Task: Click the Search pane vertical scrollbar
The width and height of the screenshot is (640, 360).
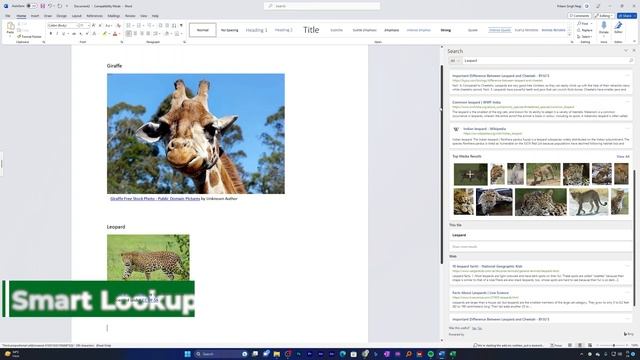Action: point(634,238)
